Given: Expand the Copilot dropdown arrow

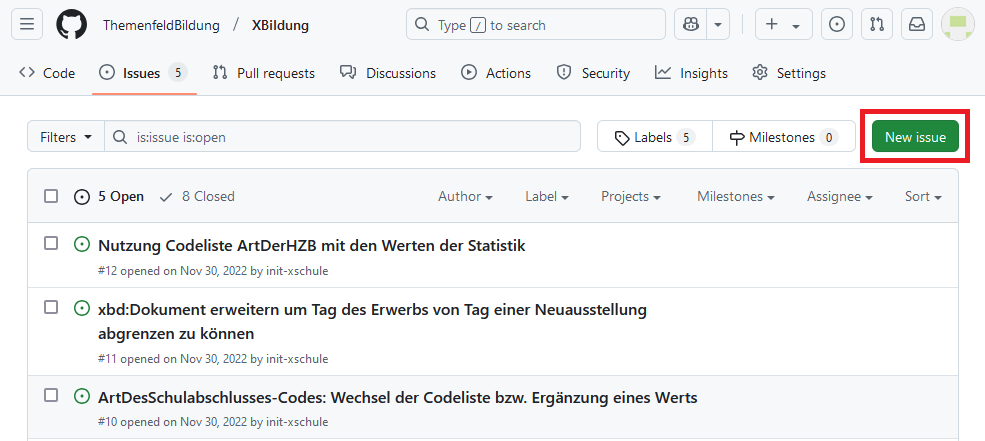Looking at the screenshot, I should coord(718,24).
